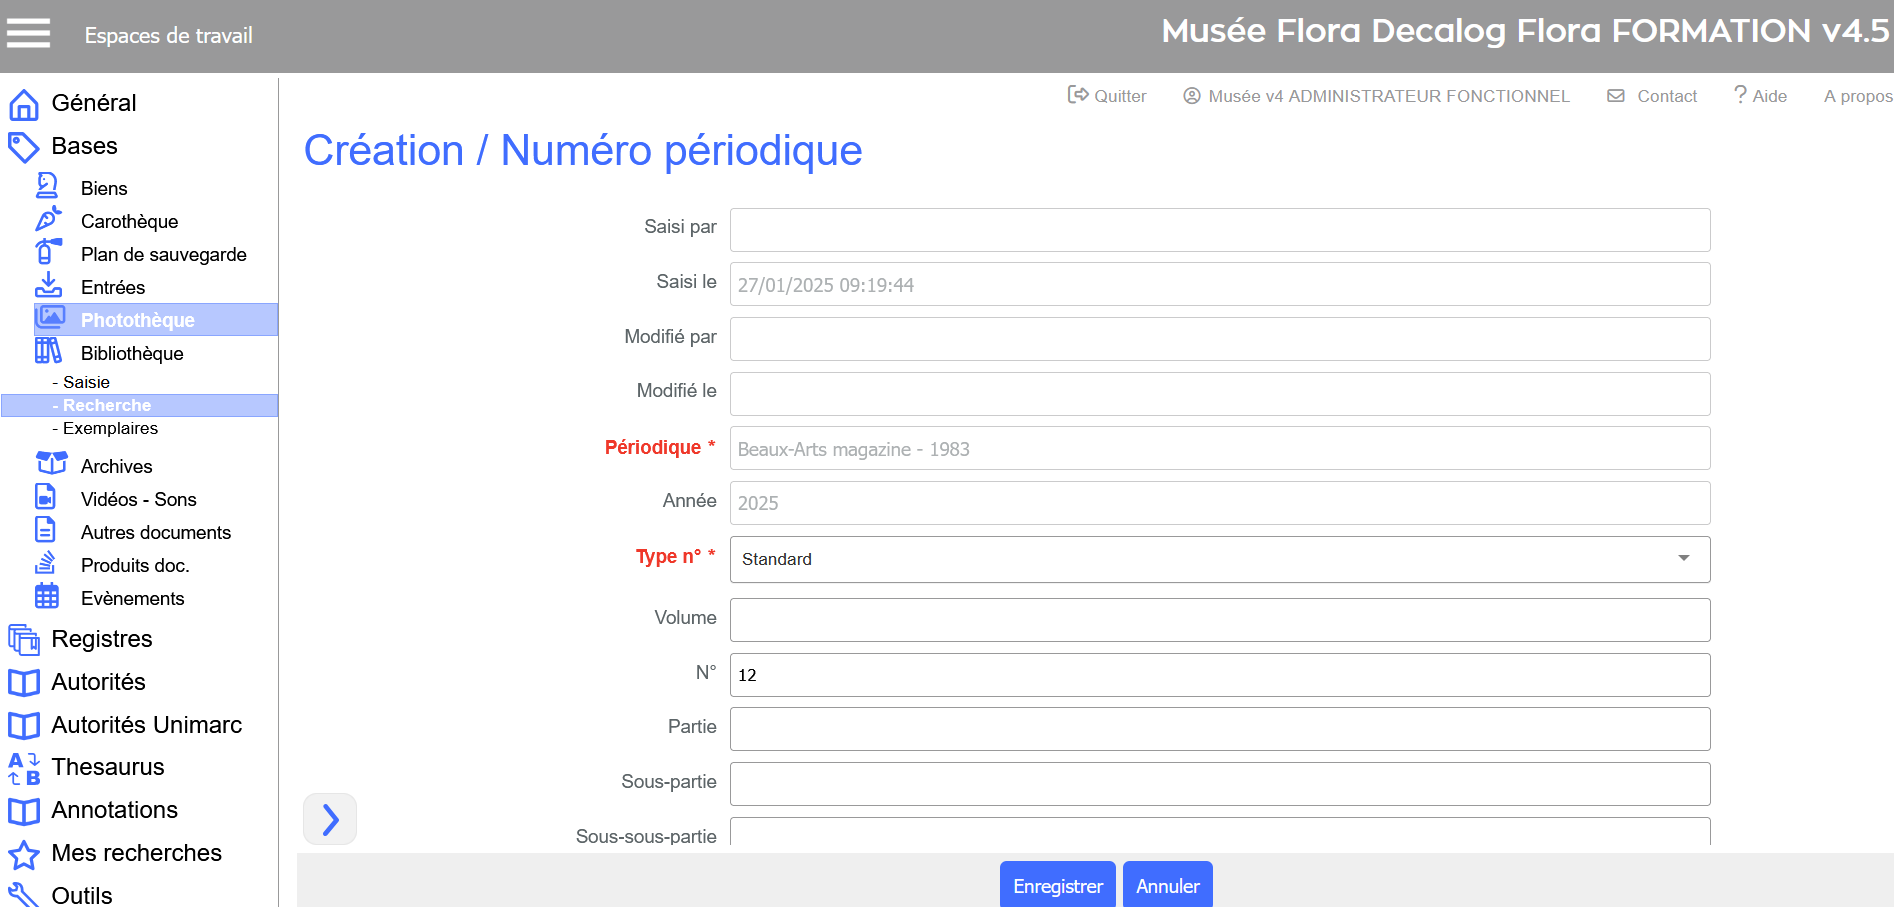
Task: Select the Exemplaires submenu item
Action: [110, 428]
